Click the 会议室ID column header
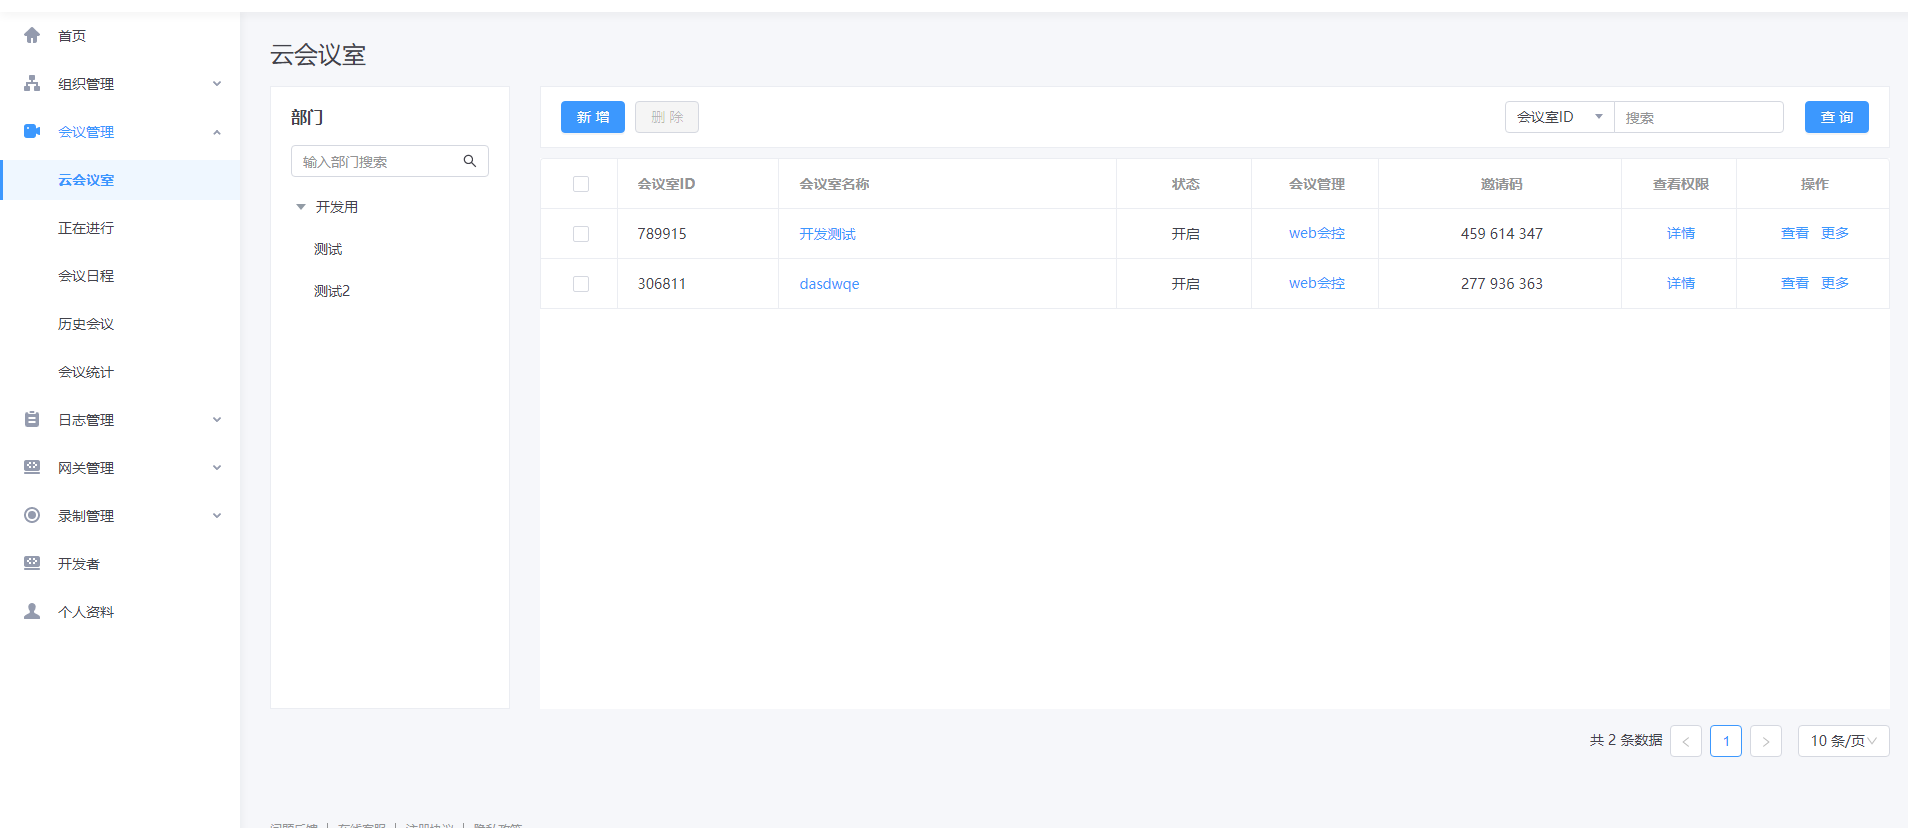Viewport: 1908px width, 828px height. tap(666, 184)
